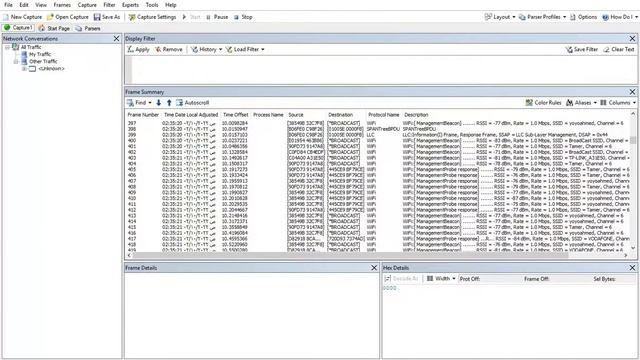This screenshot has width=640, height=360.
Task: Open Color Rules
Action: pos(543,102)
